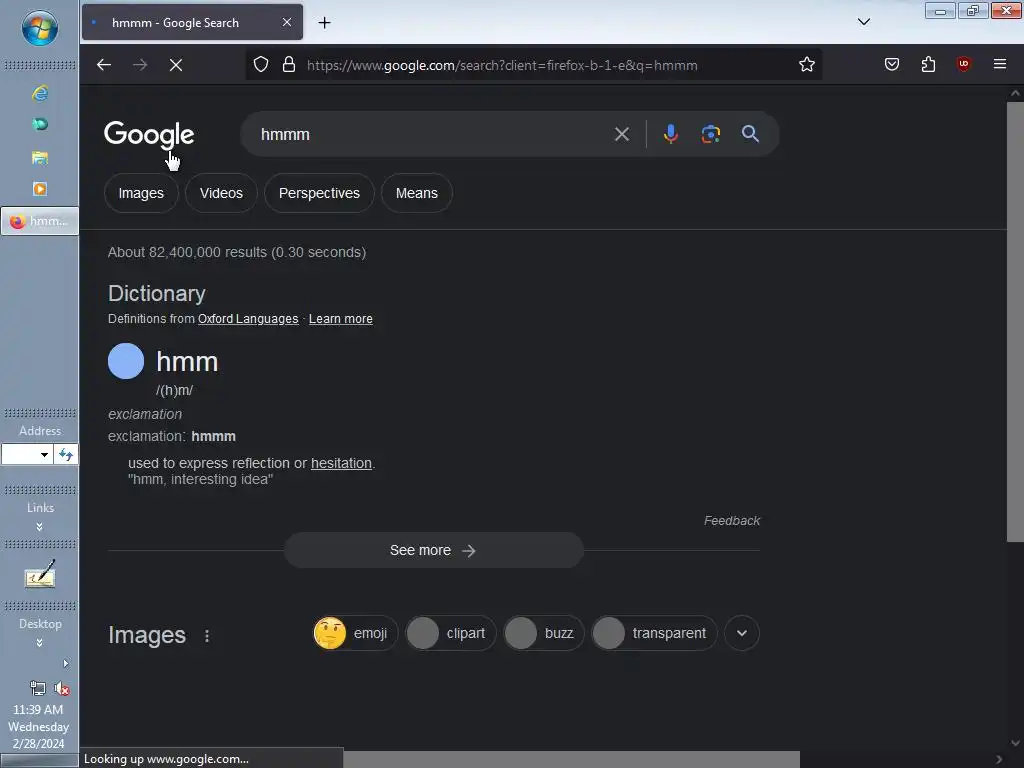The image size is (1024, 768).
Task: Close the hmmm Google Search tab
Action: coord(287,22)
